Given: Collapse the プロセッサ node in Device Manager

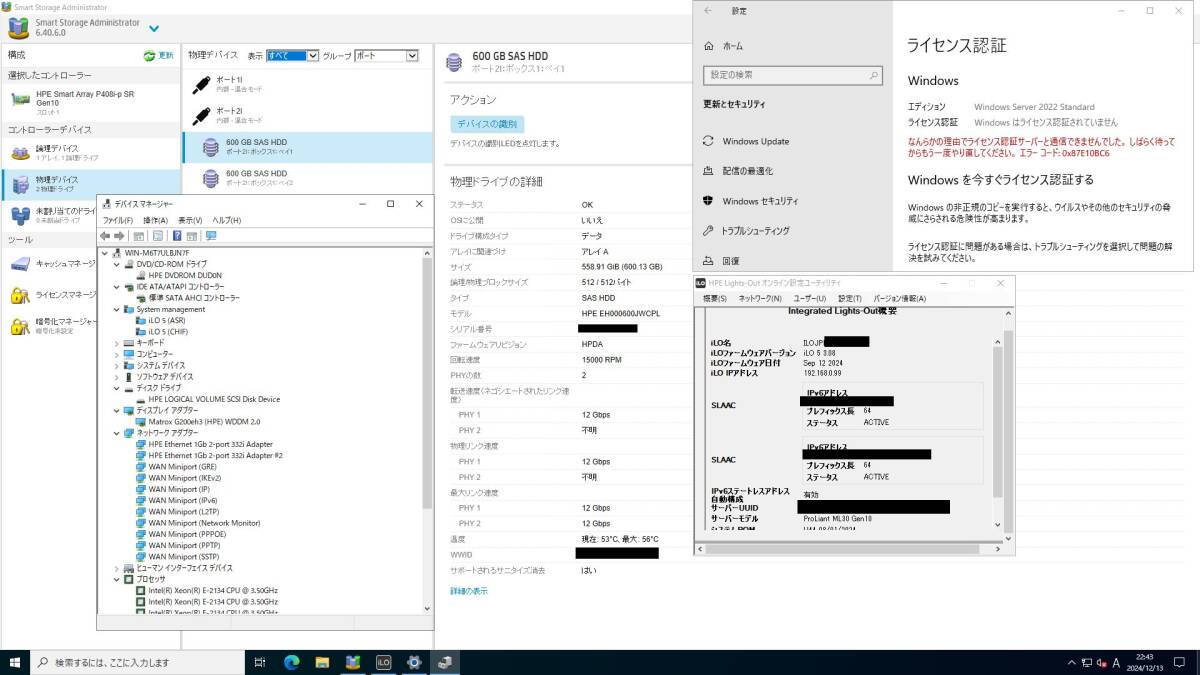Looking at the screenshot, I should point(118,579).
